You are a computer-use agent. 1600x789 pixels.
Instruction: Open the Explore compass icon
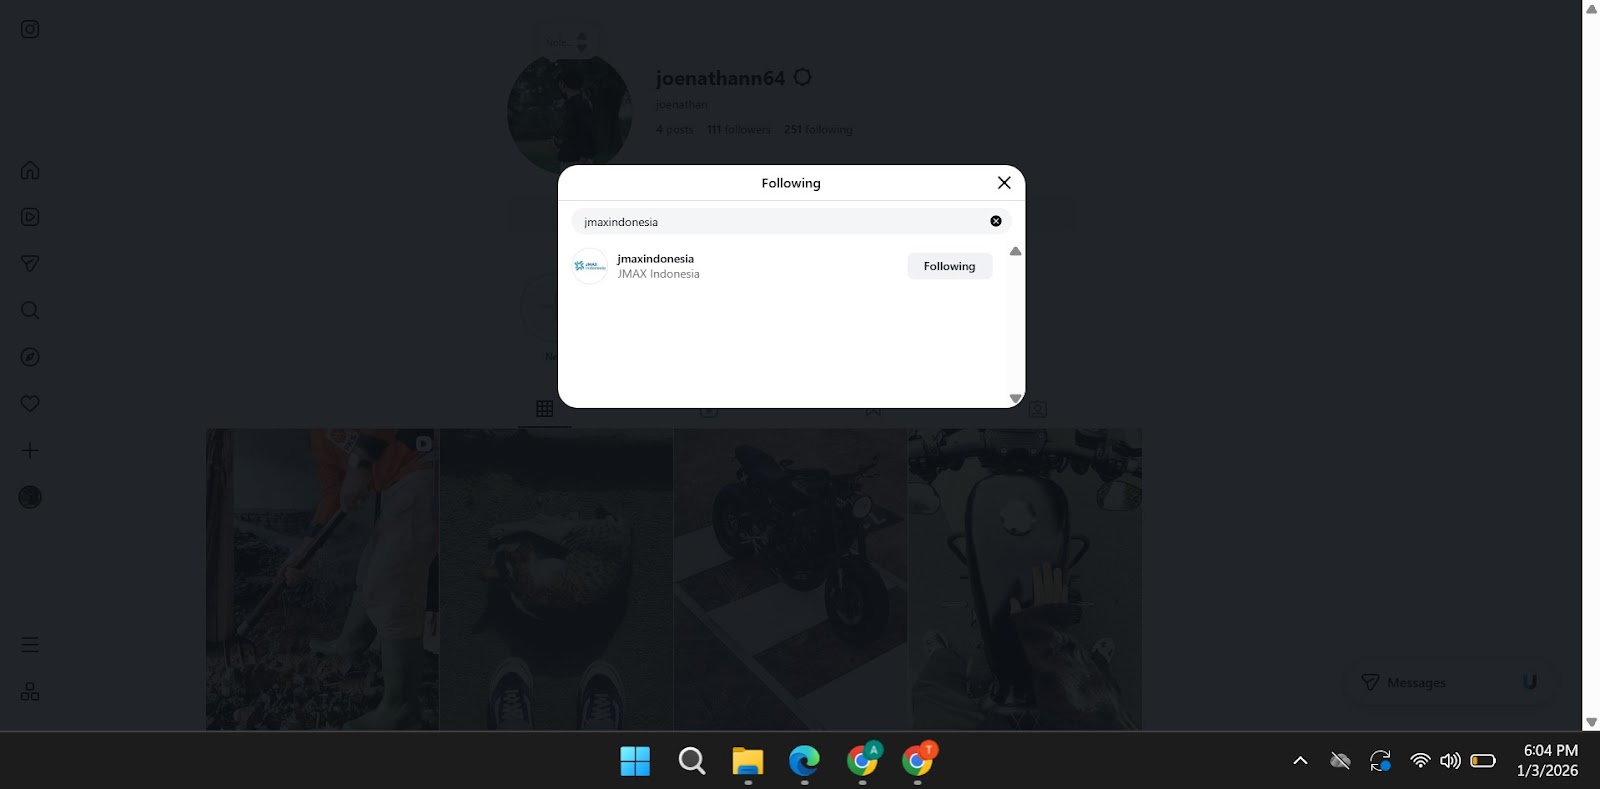30,357
